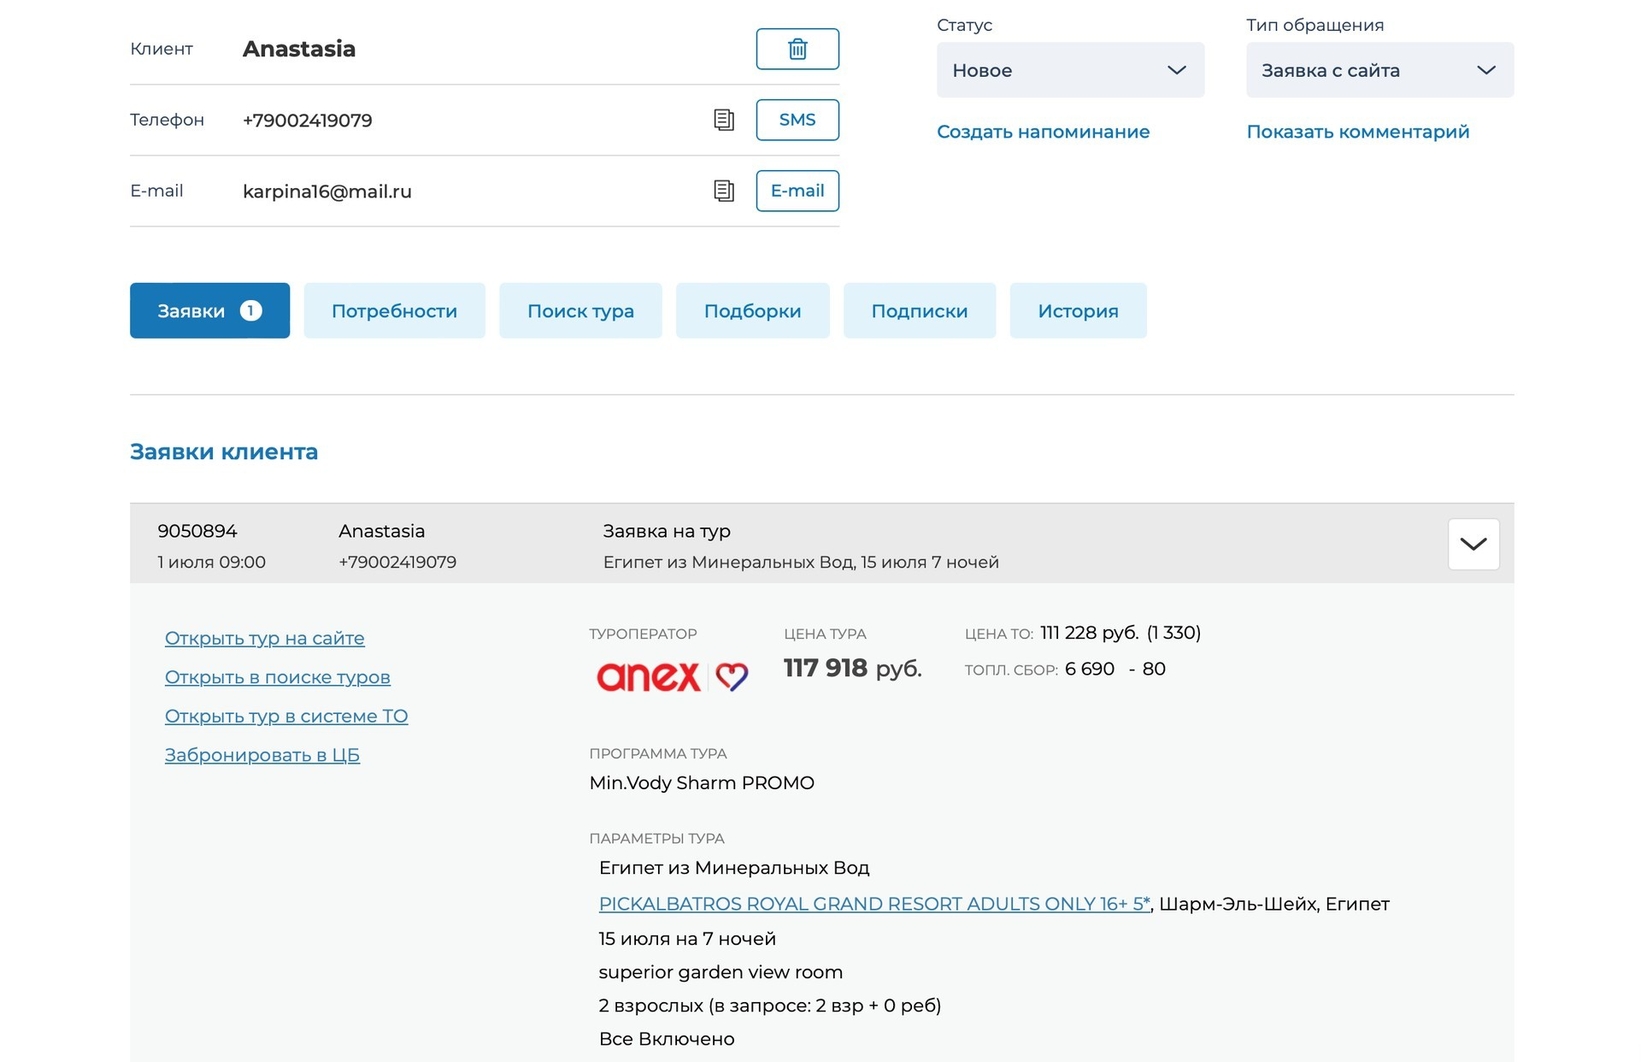Open the Статус dropdown showing Новое
This screenshot has height=1062, width=1641.
(1069, 70)
